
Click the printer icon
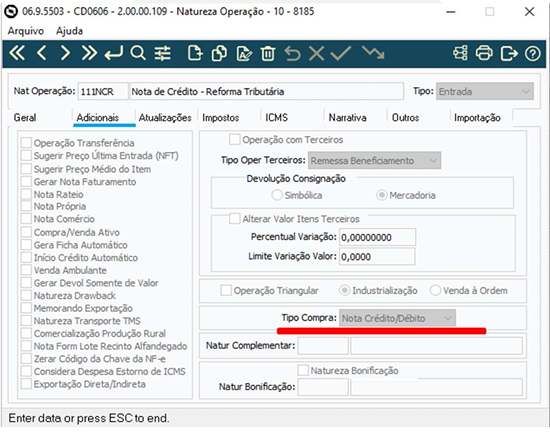click(x=484, y=54)
